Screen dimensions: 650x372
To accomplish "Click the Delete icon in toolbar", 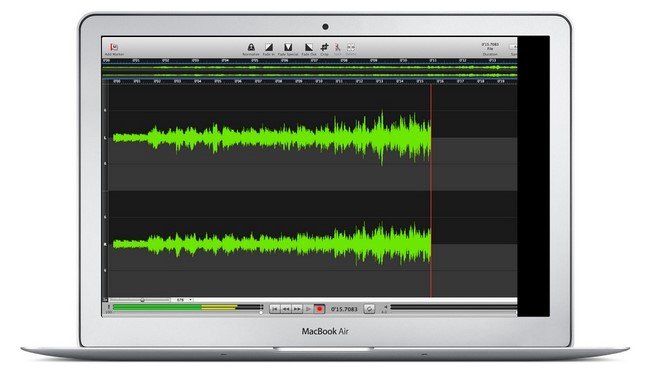I will (x=351, y=47).
